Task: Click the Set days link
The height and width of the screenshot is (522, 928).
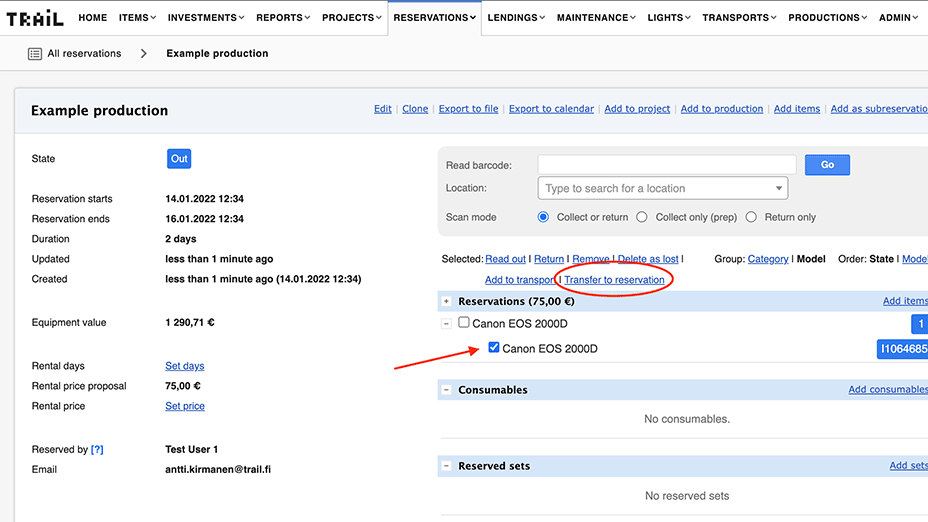Action: [185, 366]
